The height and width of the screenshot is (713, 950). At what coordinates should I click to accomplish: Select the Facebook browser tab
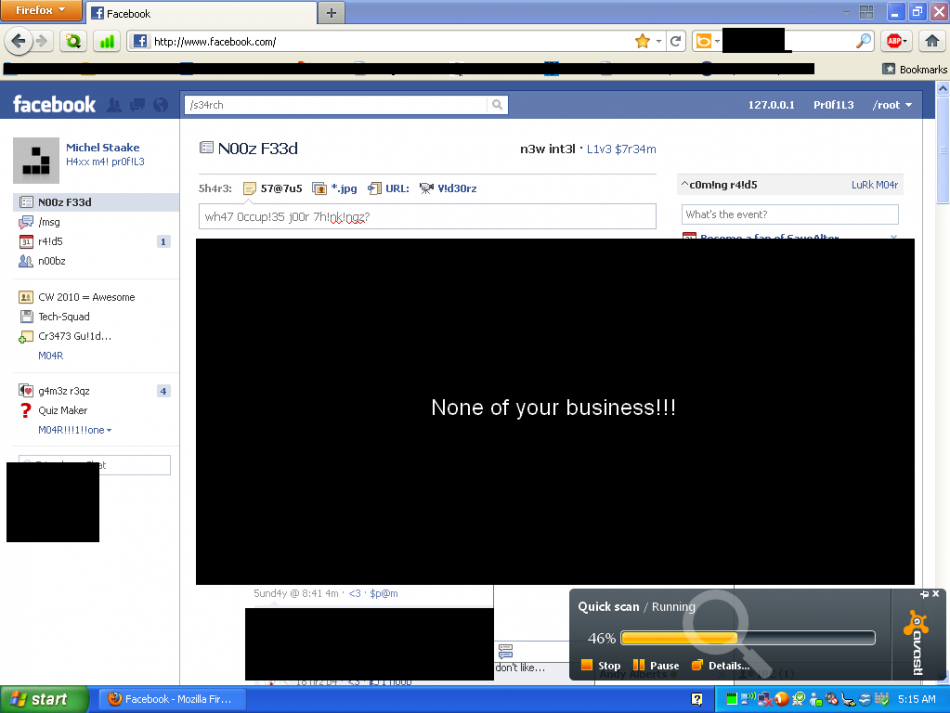(x=201, y=13)
